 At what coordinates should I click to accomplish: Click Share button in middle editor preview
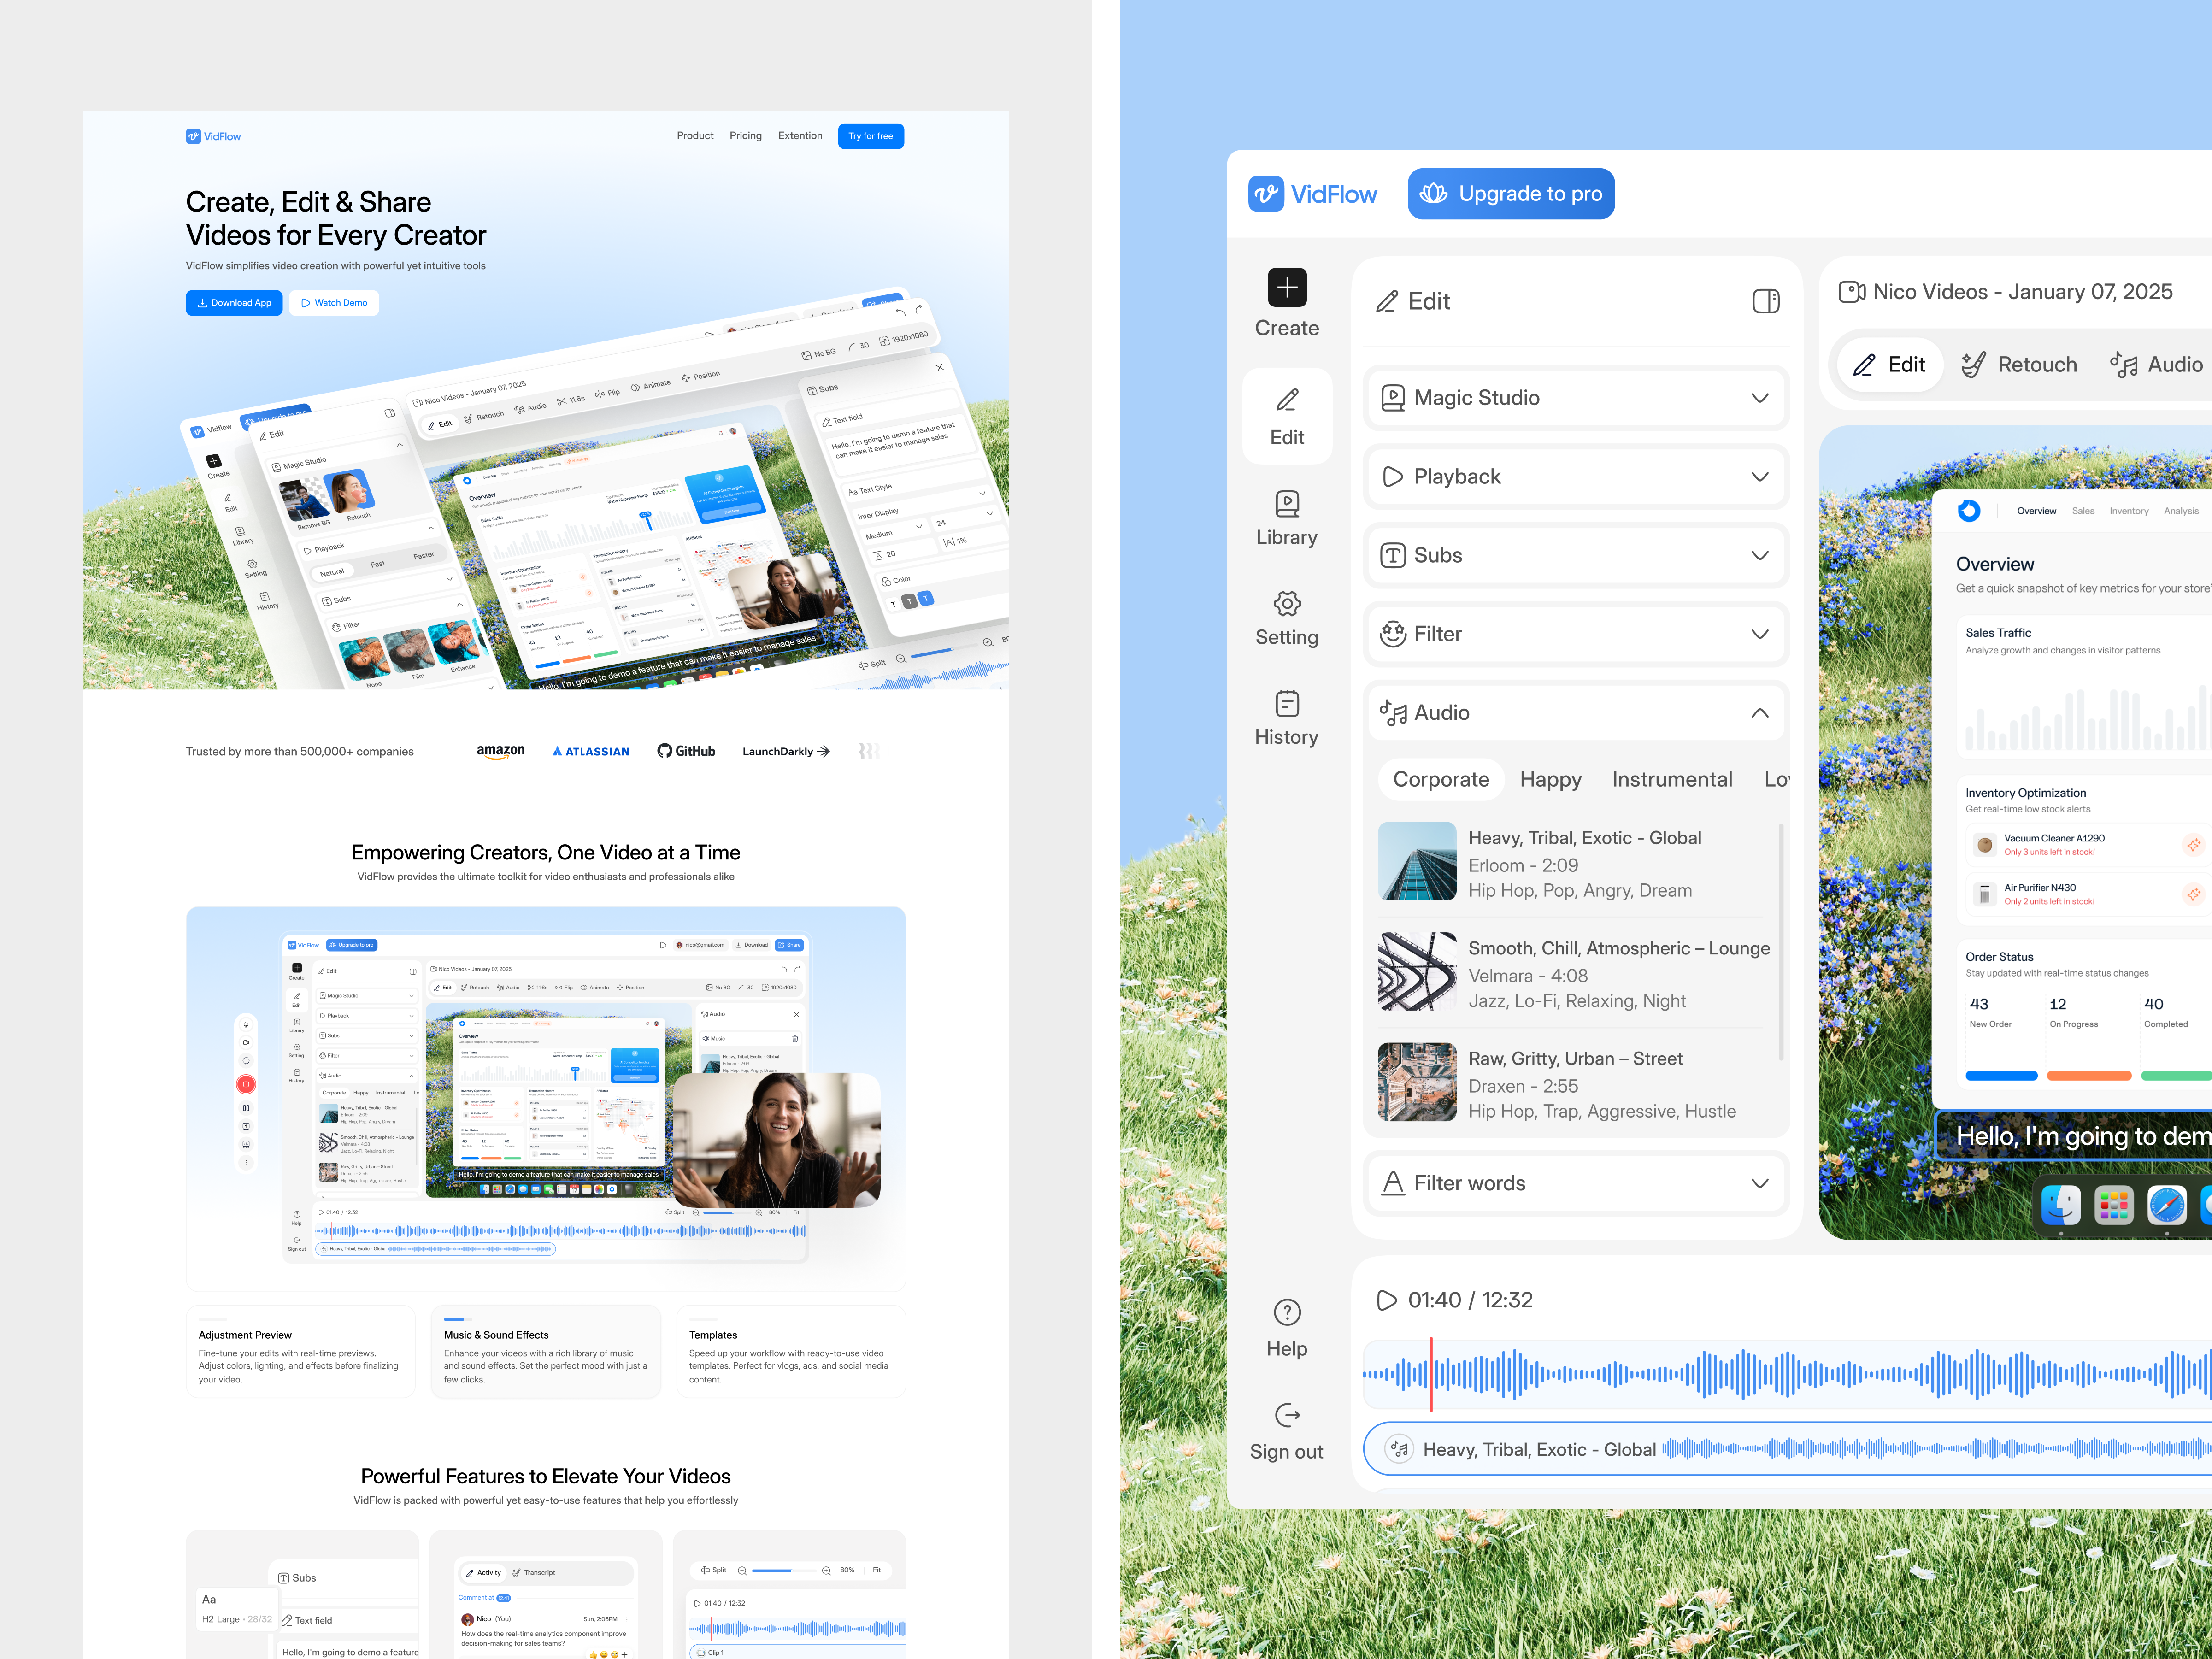click(x=789, y=945)
